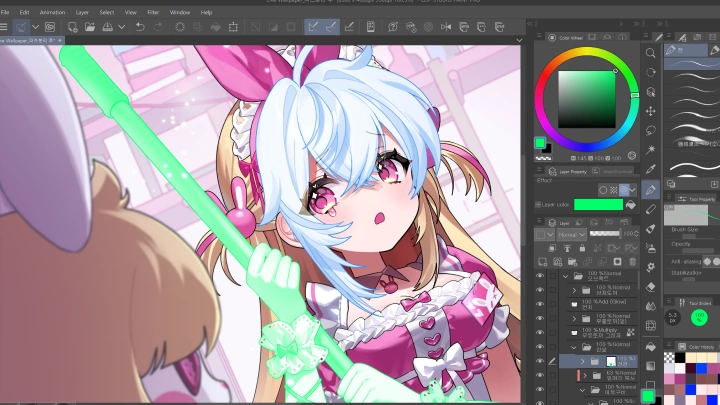Click the Redo arrow
Viewport: 720px width, 405px height.
(x=158, y=27)
